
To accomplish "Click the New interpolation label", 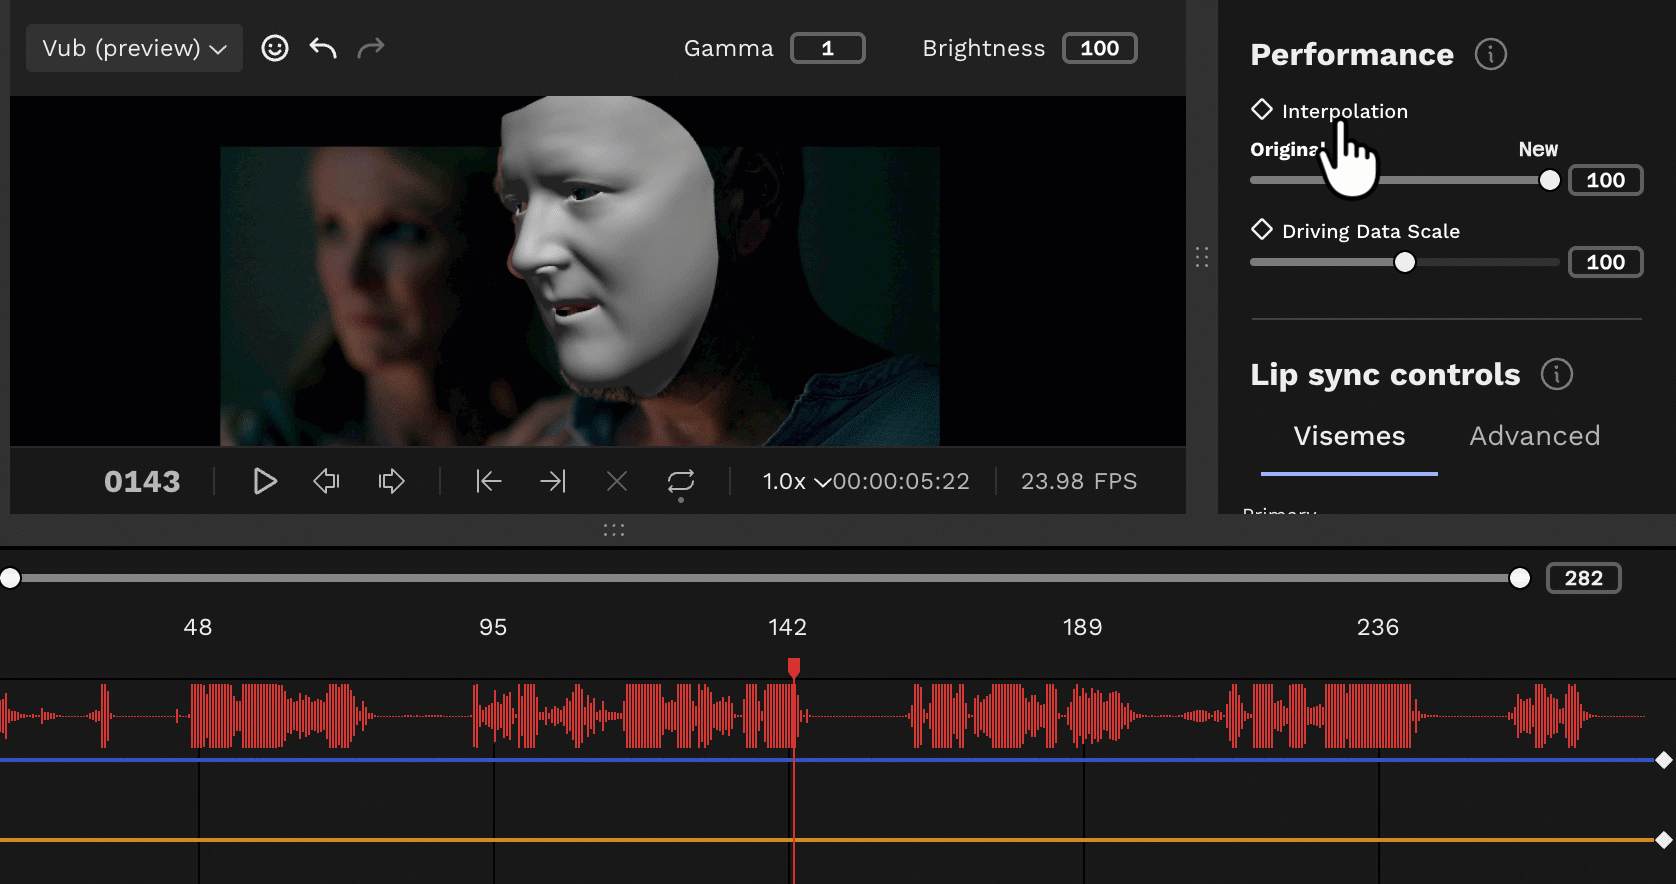I will point(1538,149).
